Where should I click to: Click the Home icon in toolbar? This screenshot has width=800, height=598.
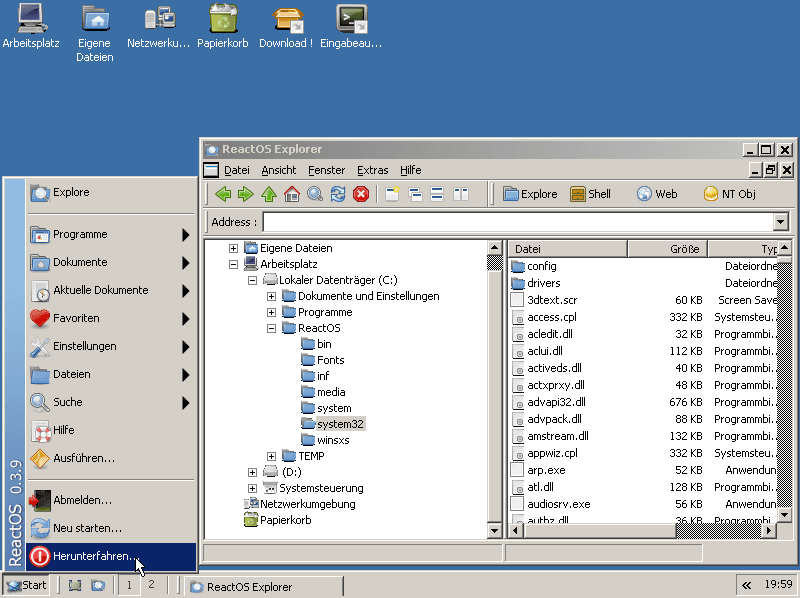click(x=291, y=194)
